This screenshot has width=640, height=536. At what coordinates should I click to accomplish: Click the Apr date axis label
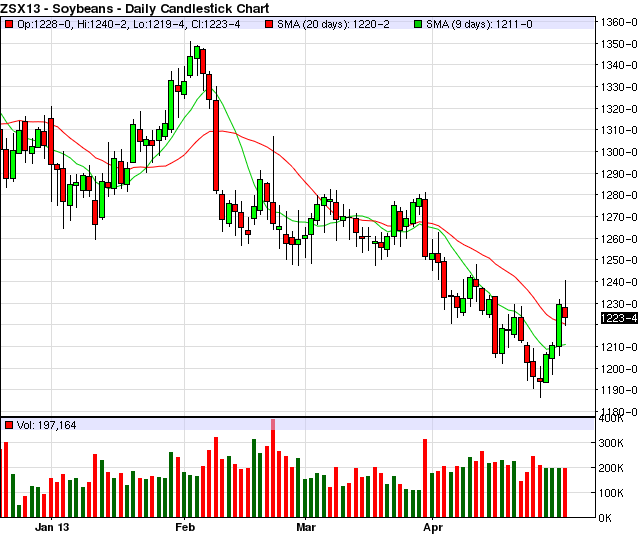click(433, 527)
